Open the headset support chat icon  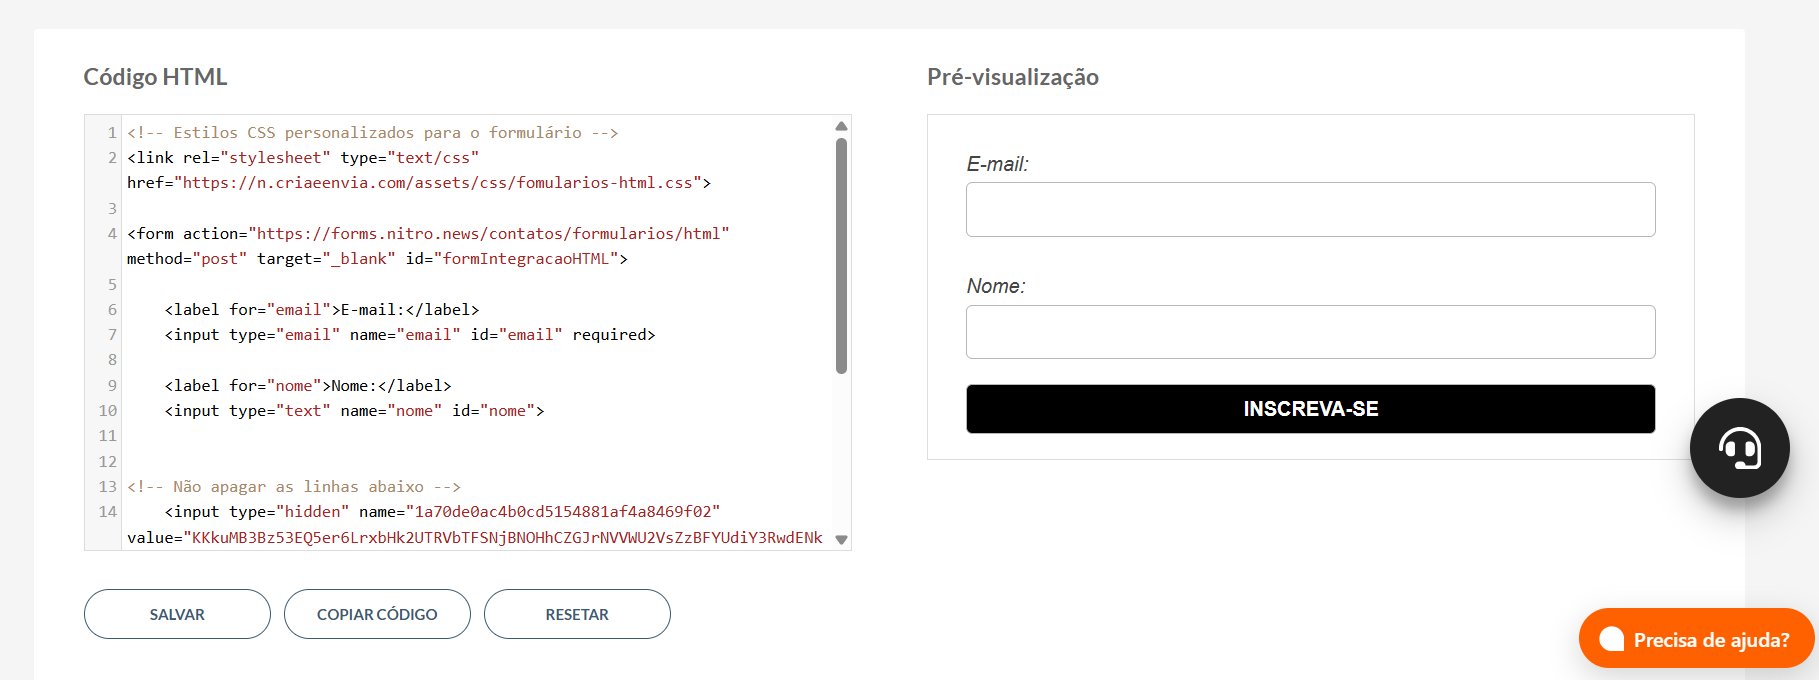click(x=1739, y=448)
